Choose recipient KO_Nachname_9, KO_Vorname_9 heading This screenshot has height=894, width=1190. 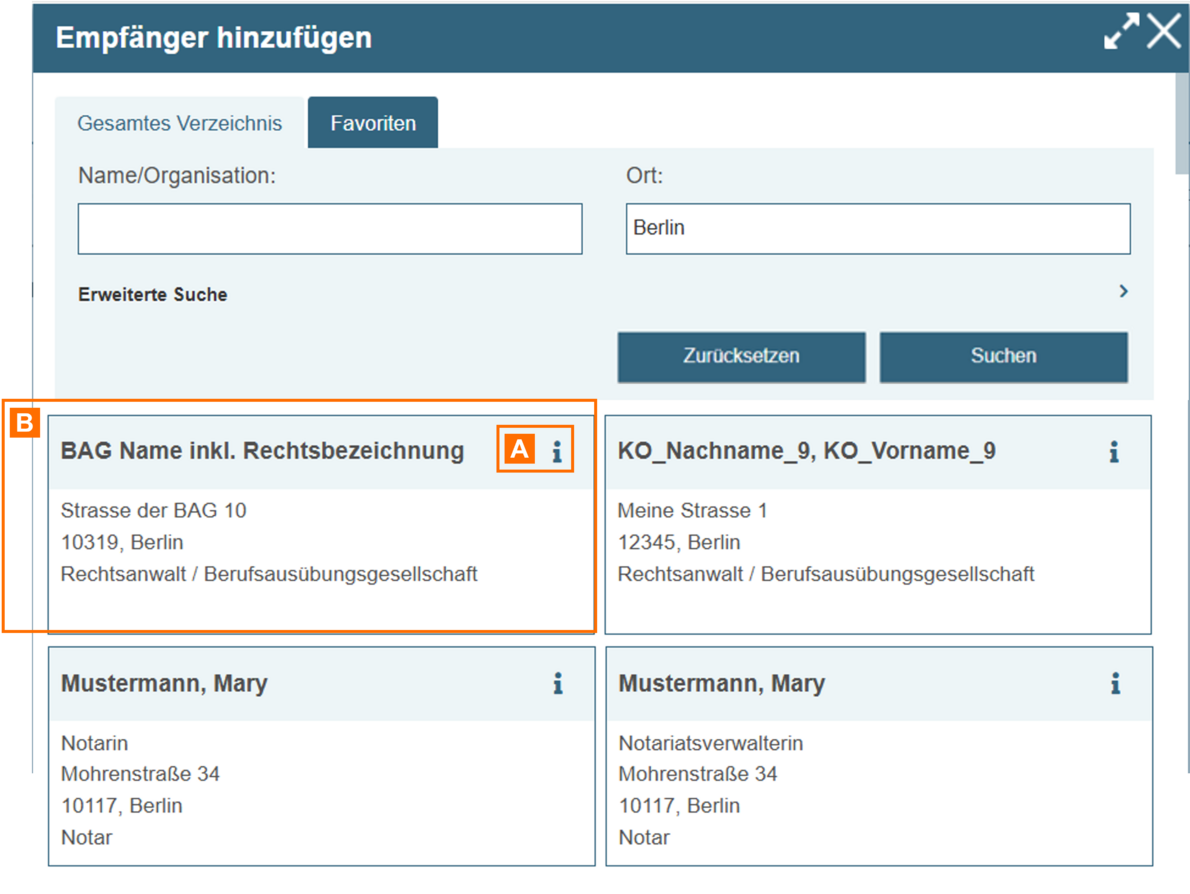[x=806, y=452]
